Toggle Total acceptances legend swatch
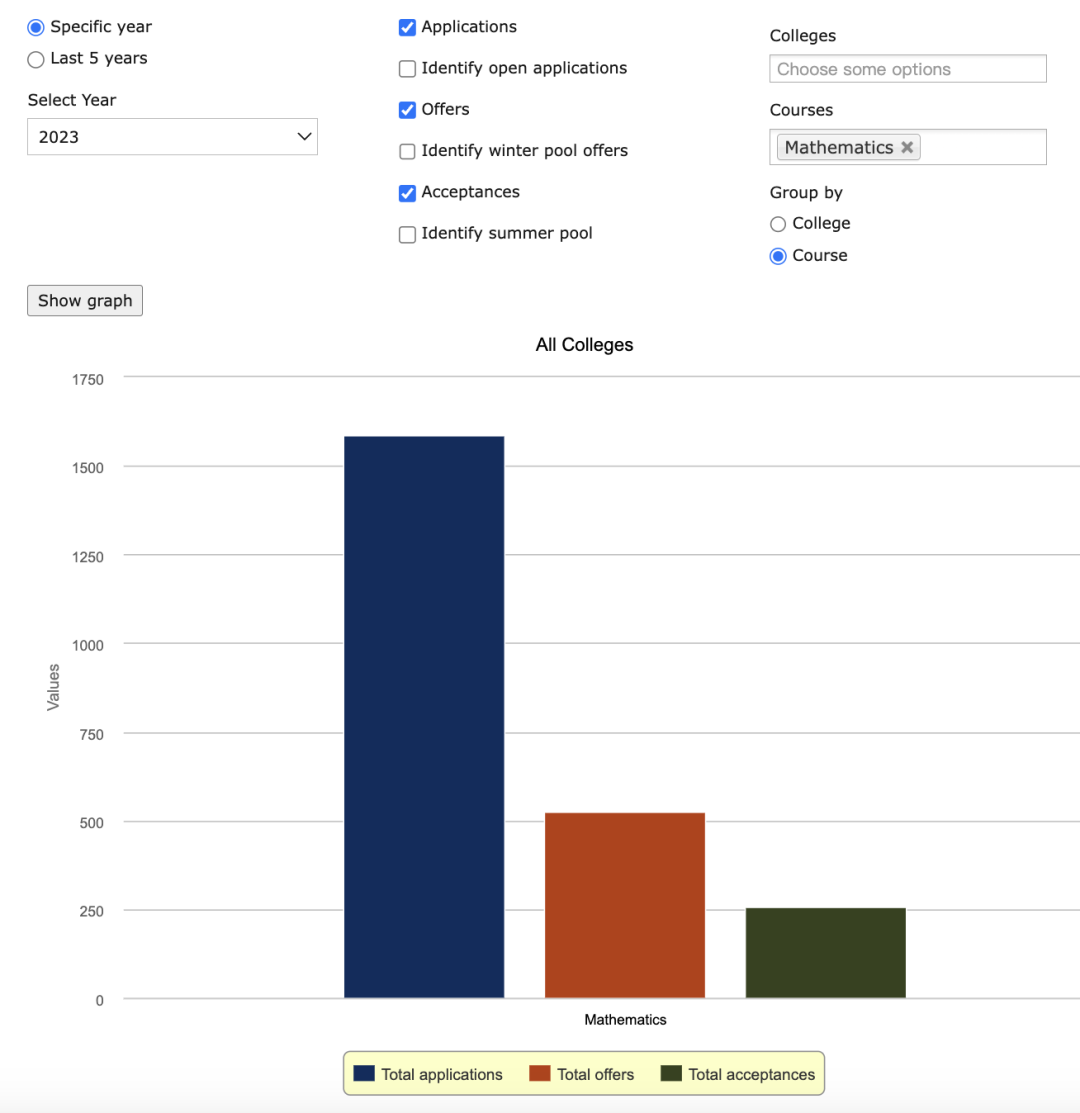Image resolution: width=1080 pixels, height=1113 pixels. (671, 1073)
